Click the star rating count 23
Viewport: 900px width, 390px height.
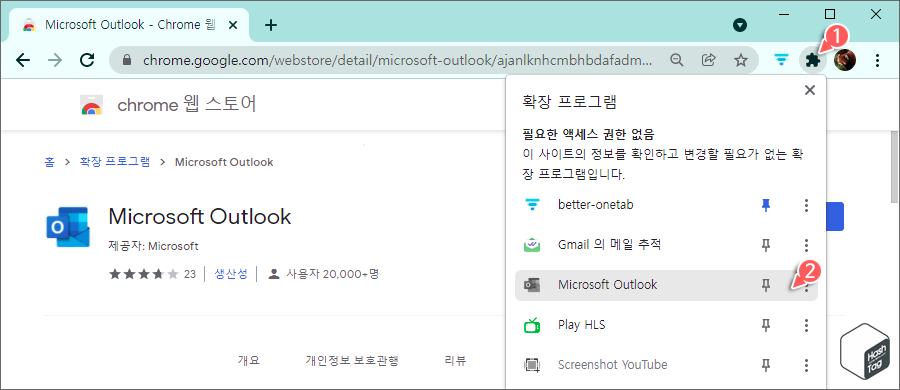tap(189, 275)
